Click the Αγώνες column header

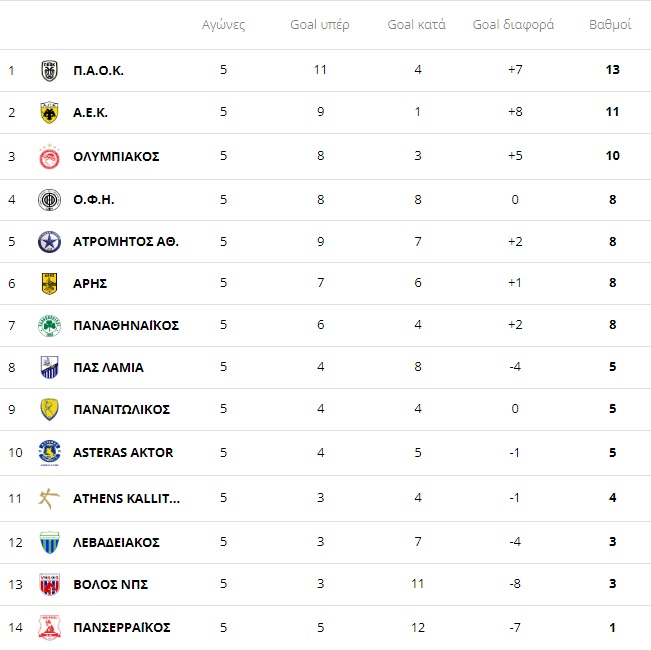point(223,25)
